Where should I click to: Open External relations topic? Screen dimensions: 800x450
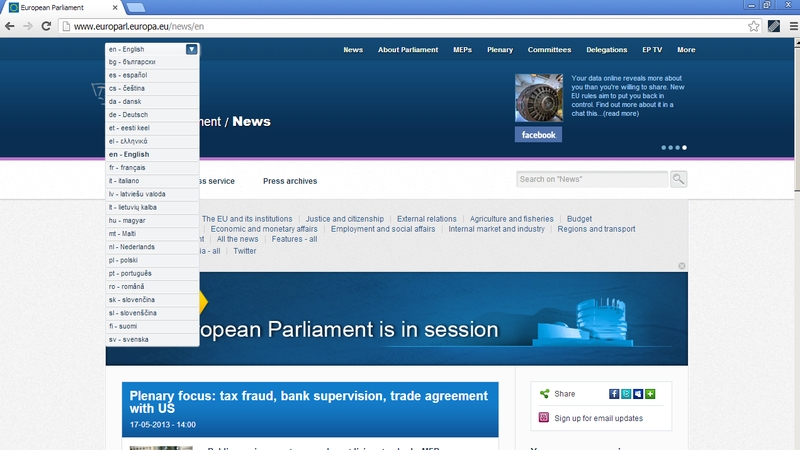tap(427, 219)
